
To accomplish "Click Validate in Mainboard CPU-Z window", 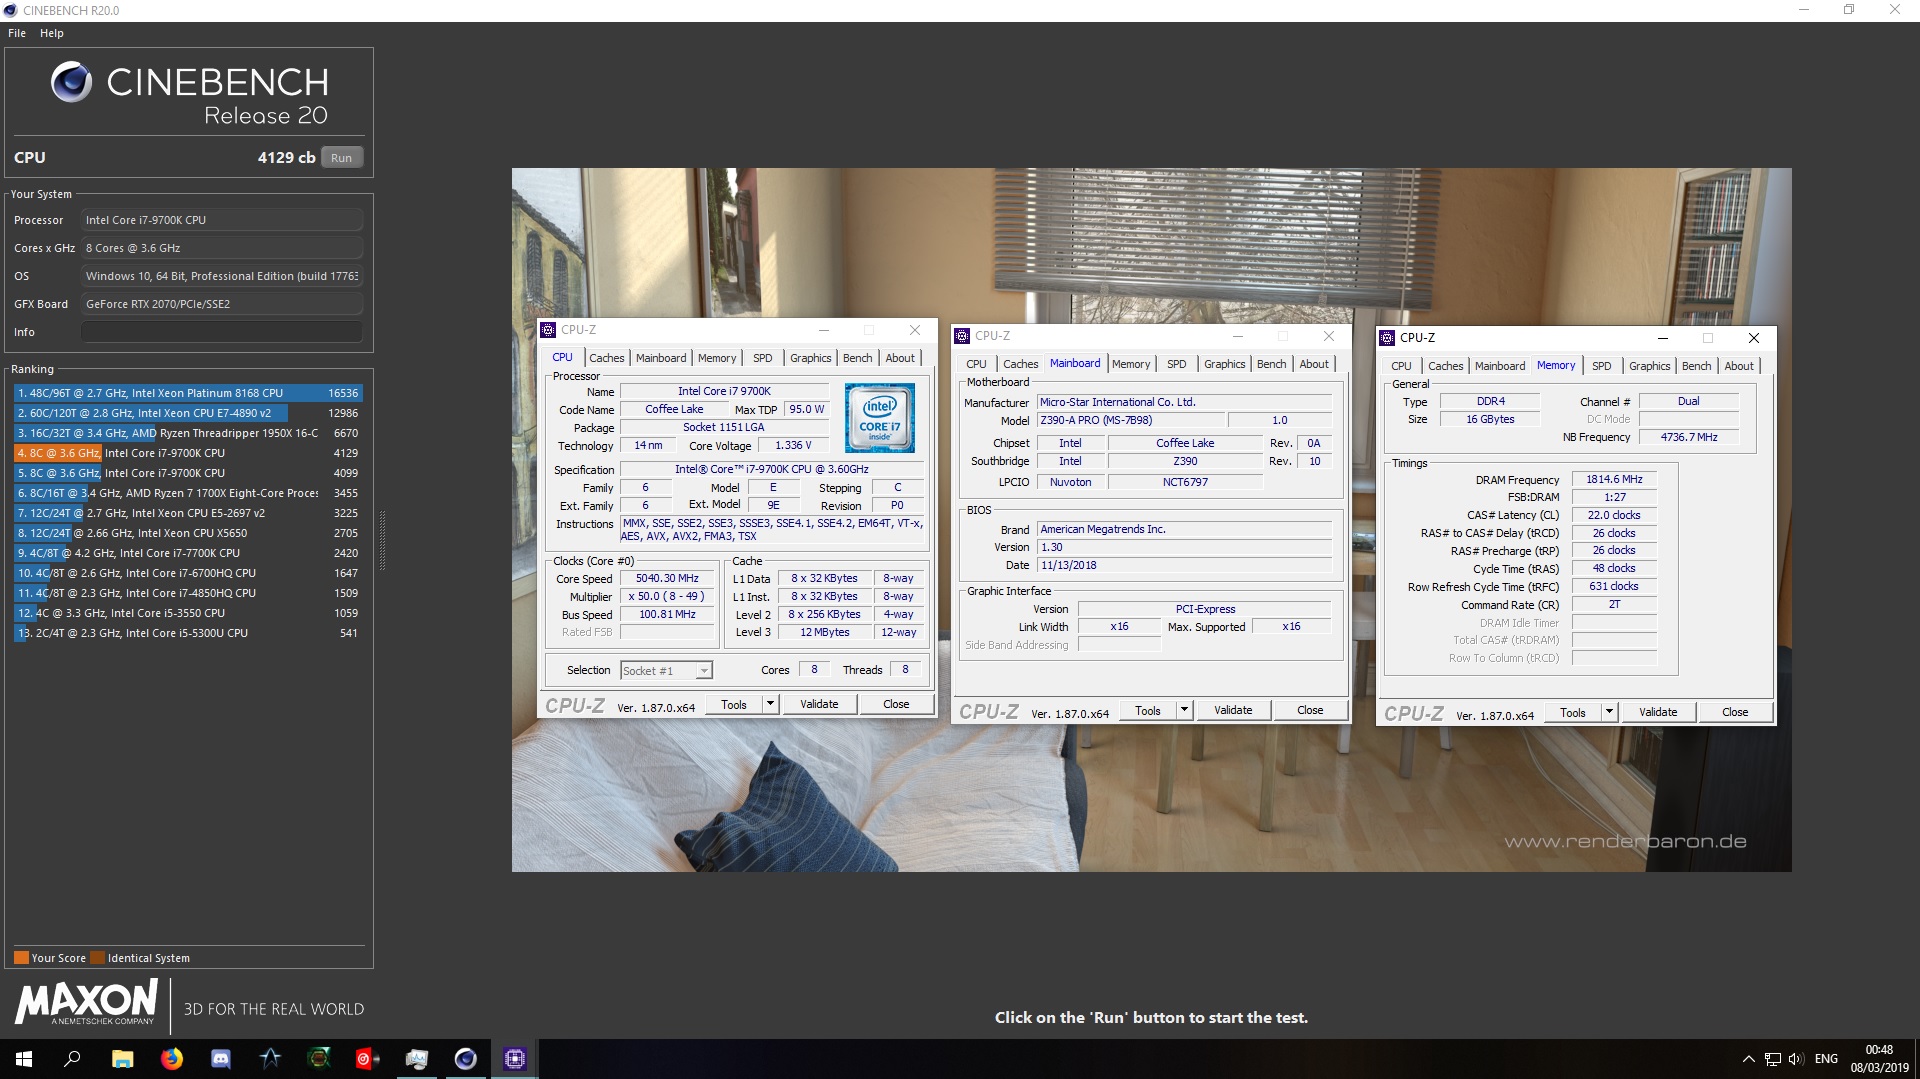I will (x=1233, y=710).
